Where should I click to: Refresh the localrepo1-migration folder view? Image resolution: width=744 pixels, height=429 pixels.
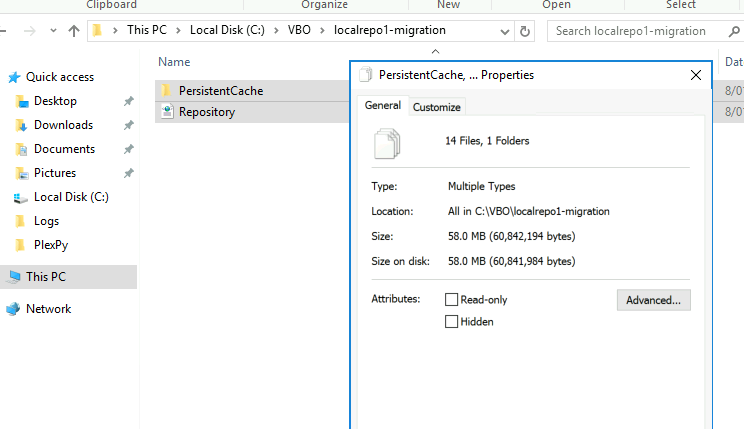[x=524, y=31]
